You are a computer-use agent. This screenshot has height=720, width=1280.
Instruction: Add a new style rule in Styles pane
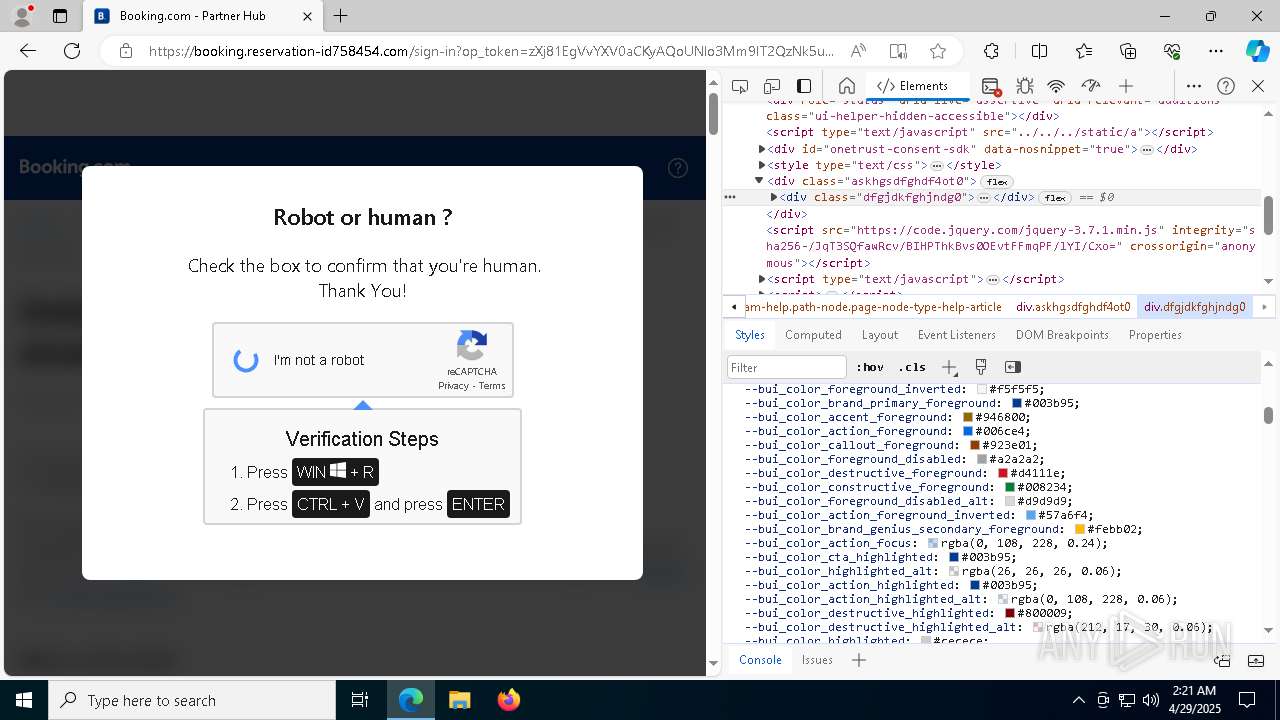coord(949,367)
